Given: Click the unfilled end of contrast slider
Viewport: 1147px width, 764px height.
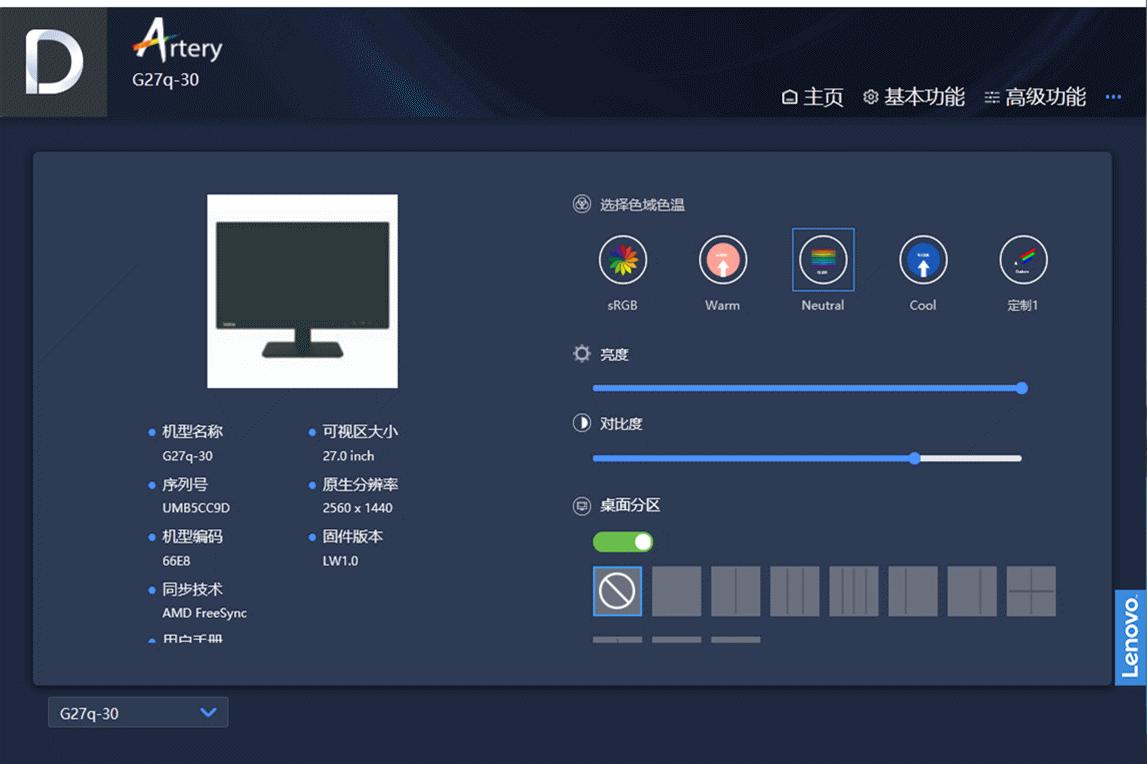Looking at the screenshot, I should [971, 458].
